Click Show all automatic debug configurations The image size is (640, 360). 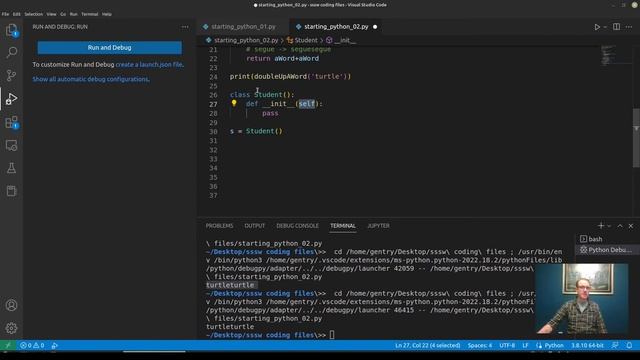91,79
